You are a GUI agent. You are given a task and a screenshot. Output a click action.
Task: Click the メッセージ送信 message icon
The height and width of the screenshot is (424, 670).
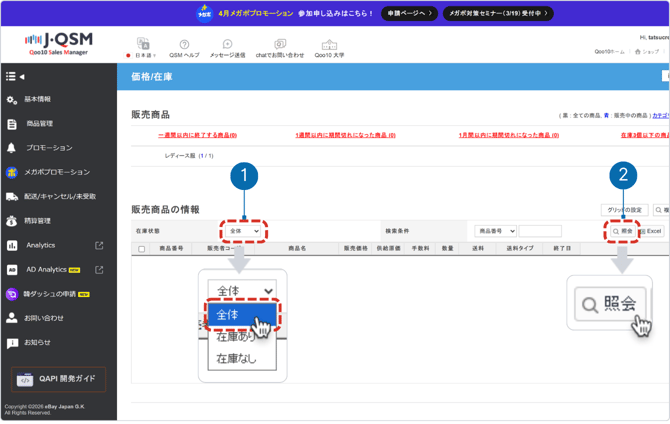(x=227, y=45)
